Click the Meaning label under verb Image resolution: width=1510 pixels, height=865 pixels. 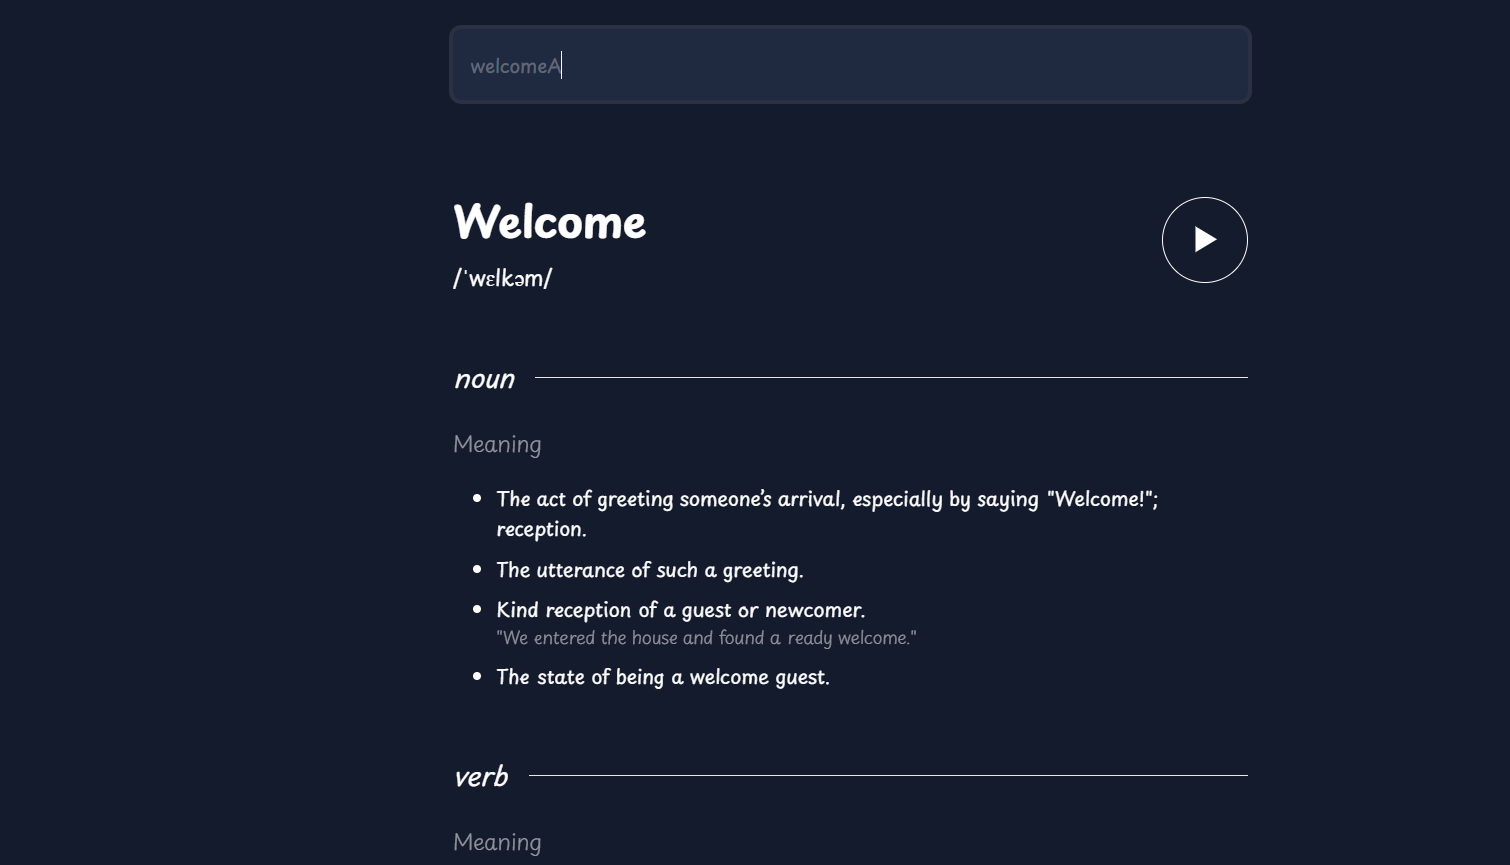[x=497, y=842]
